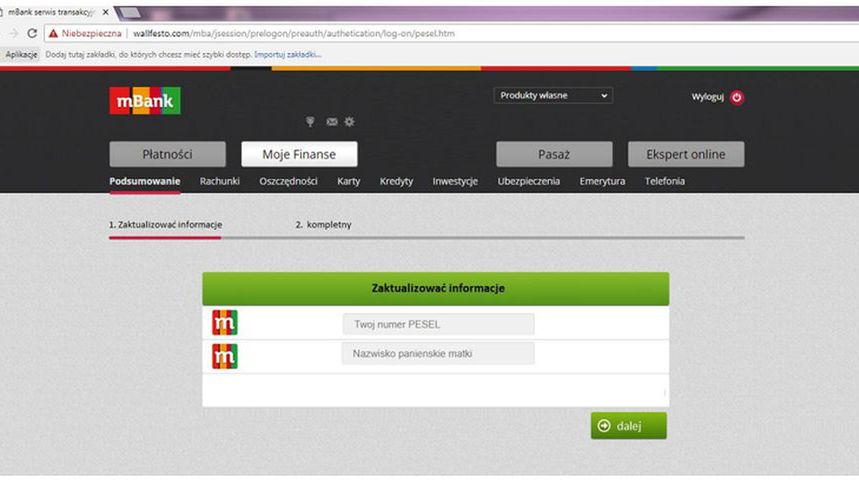Click the m icon beside the maiden name field
This screenshot has width=859, height=484.
click(225, 356)
